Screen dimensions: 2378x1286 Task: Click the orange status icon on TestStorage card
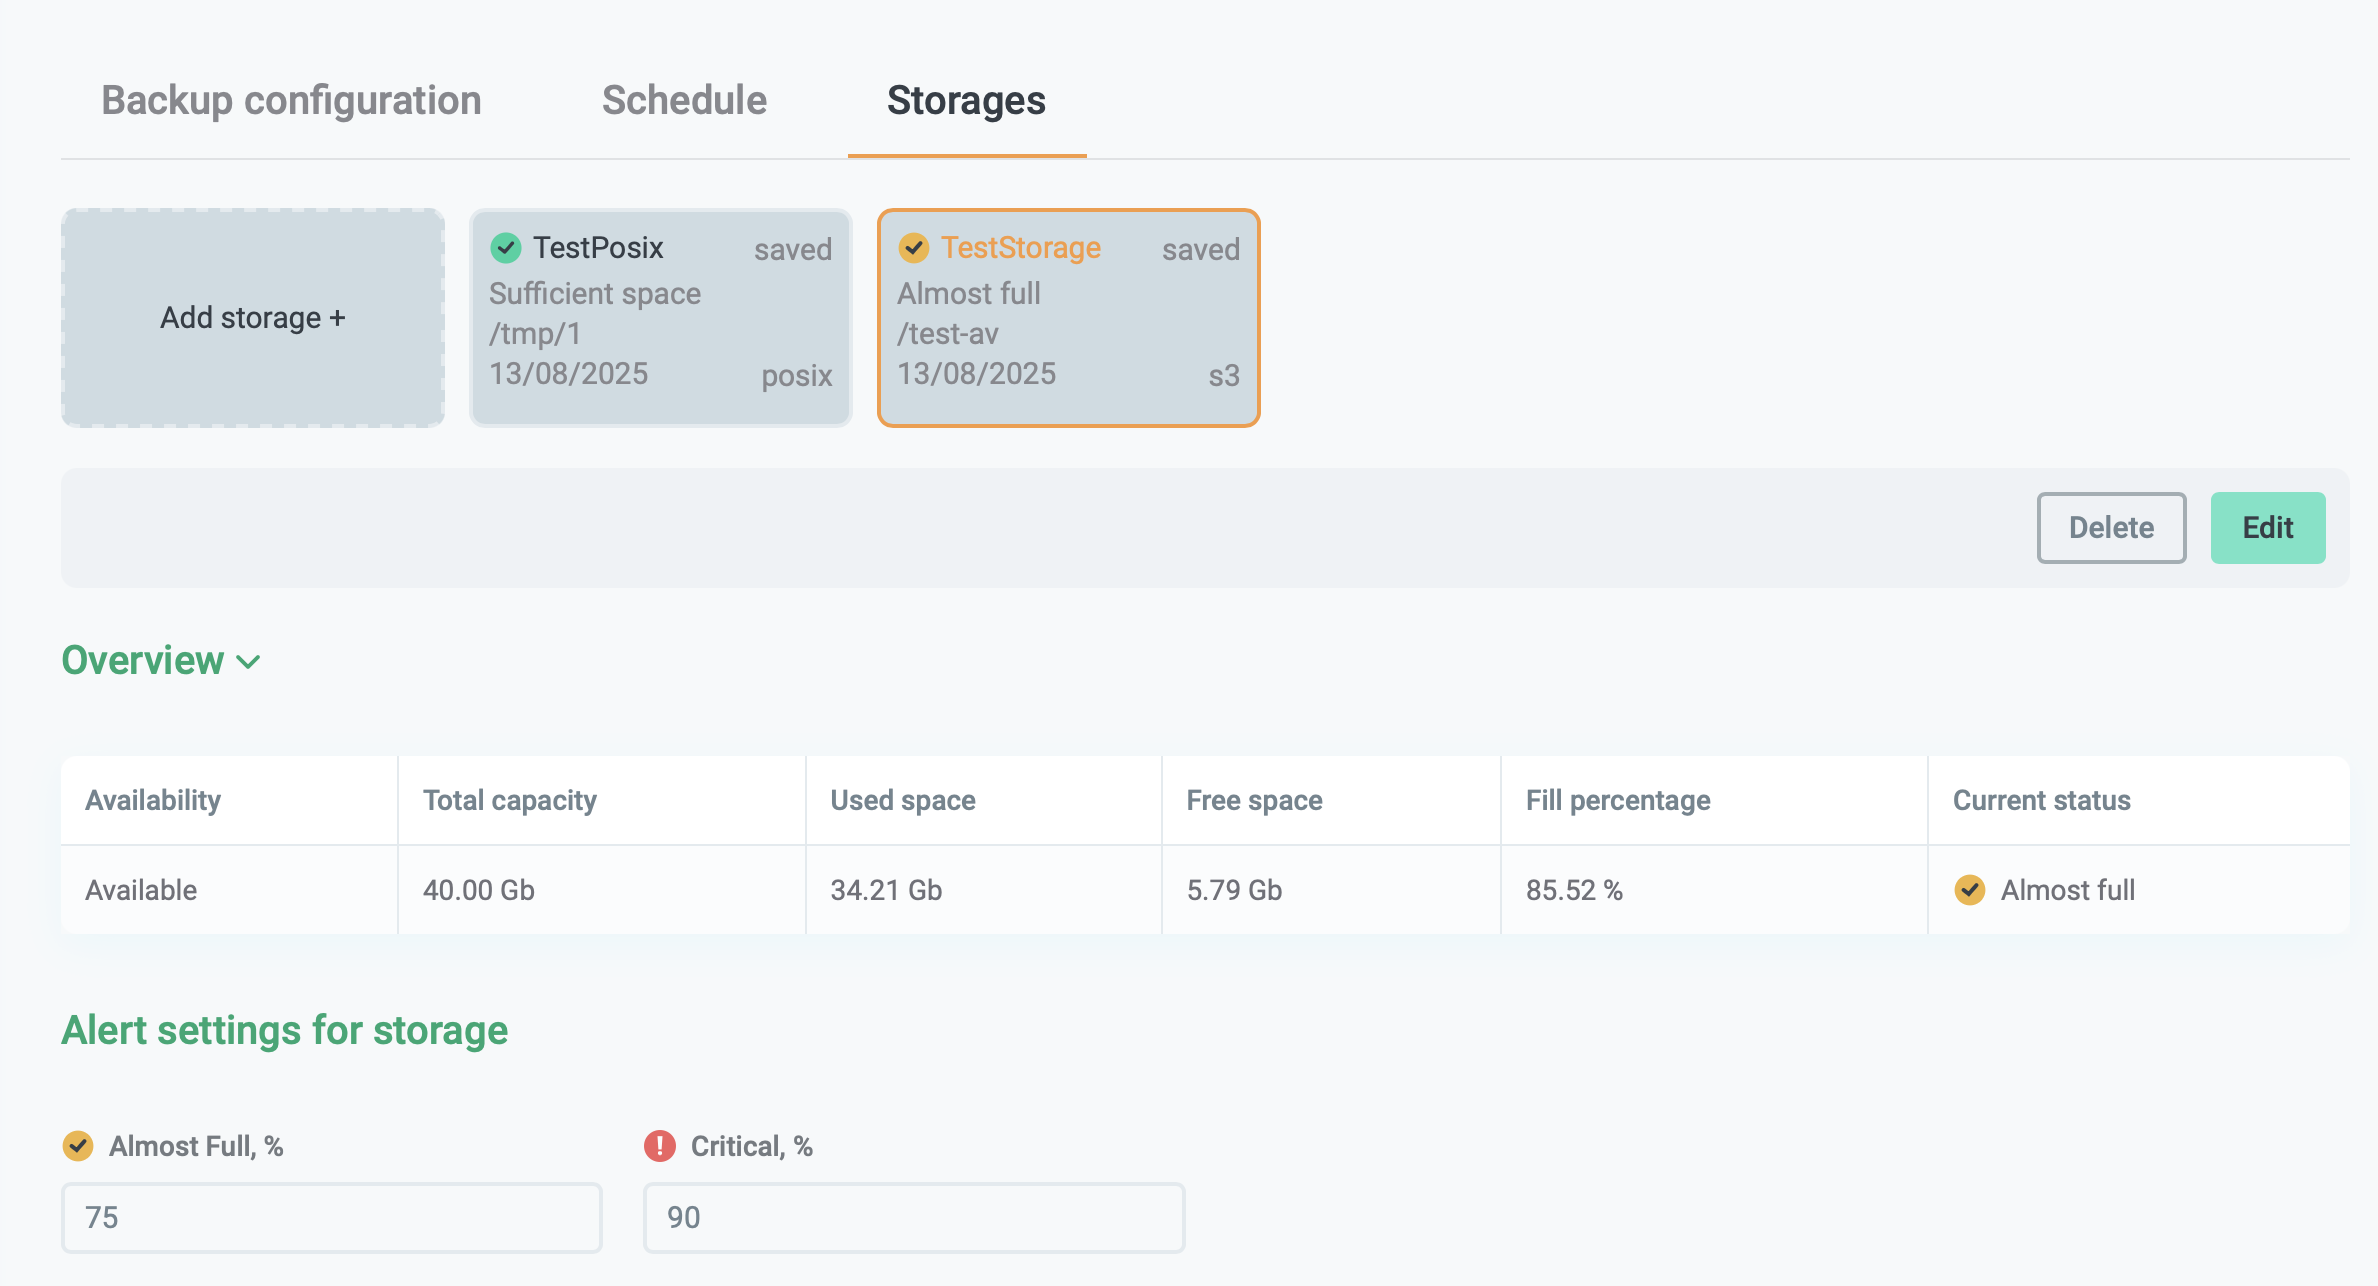coord(913,247)
